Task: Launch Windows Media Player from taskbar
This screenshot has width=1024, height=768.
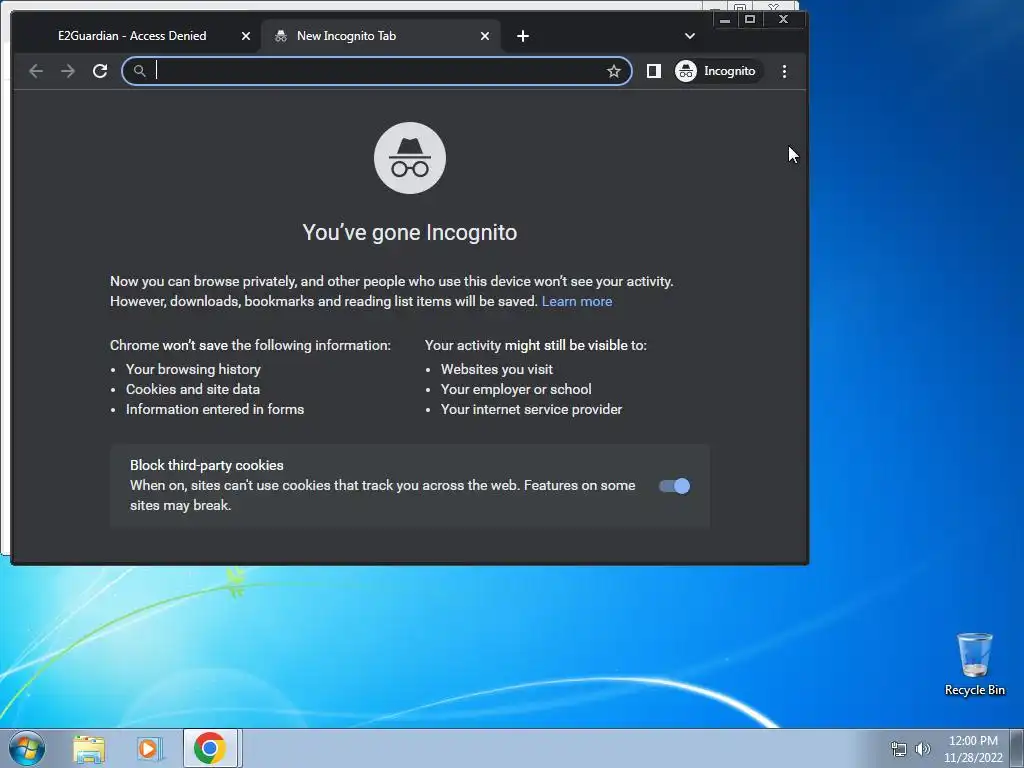Action: coord(150,748)
